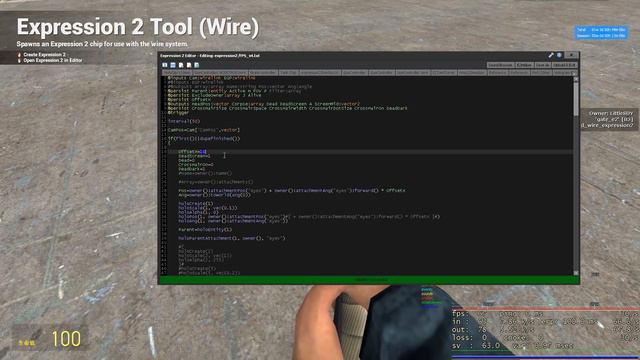Click the 'holoParentAttachment' code line
Image resolution: width=640 pixels, height=360 pixels.
232,238
